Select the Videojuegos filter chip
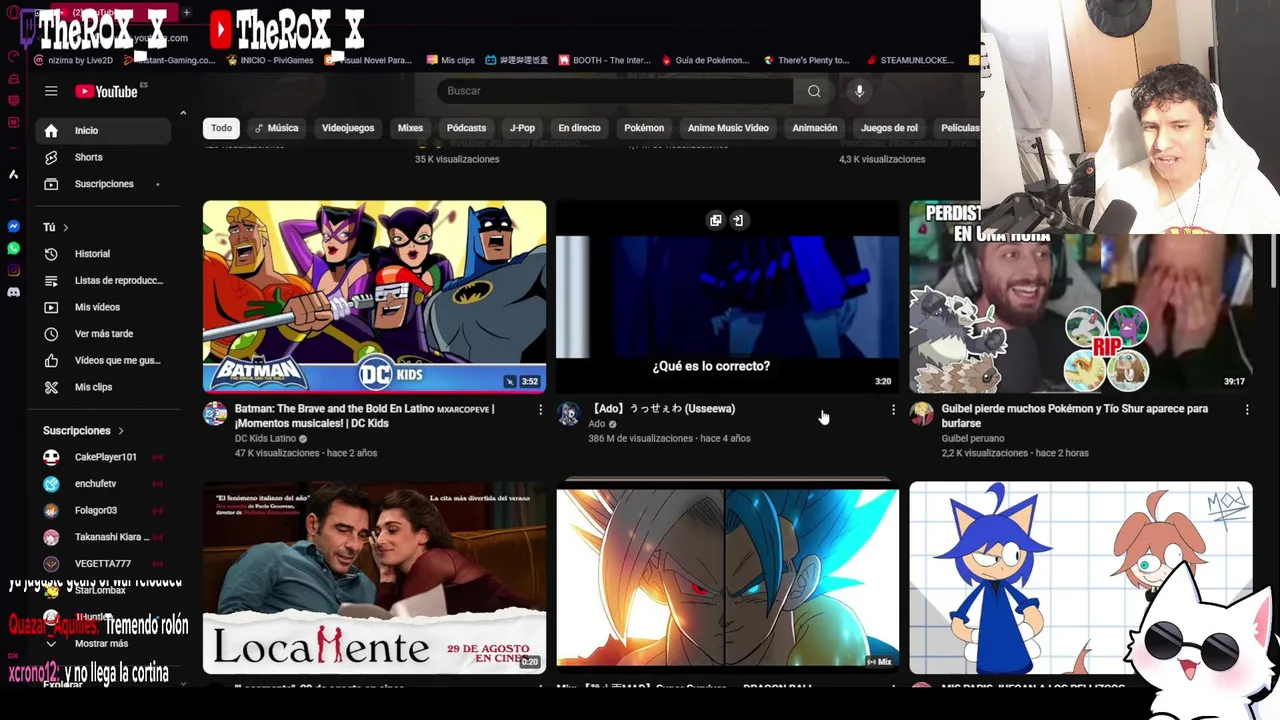Viewport: 1280px width, 720px height. click(x=348, y=128)
